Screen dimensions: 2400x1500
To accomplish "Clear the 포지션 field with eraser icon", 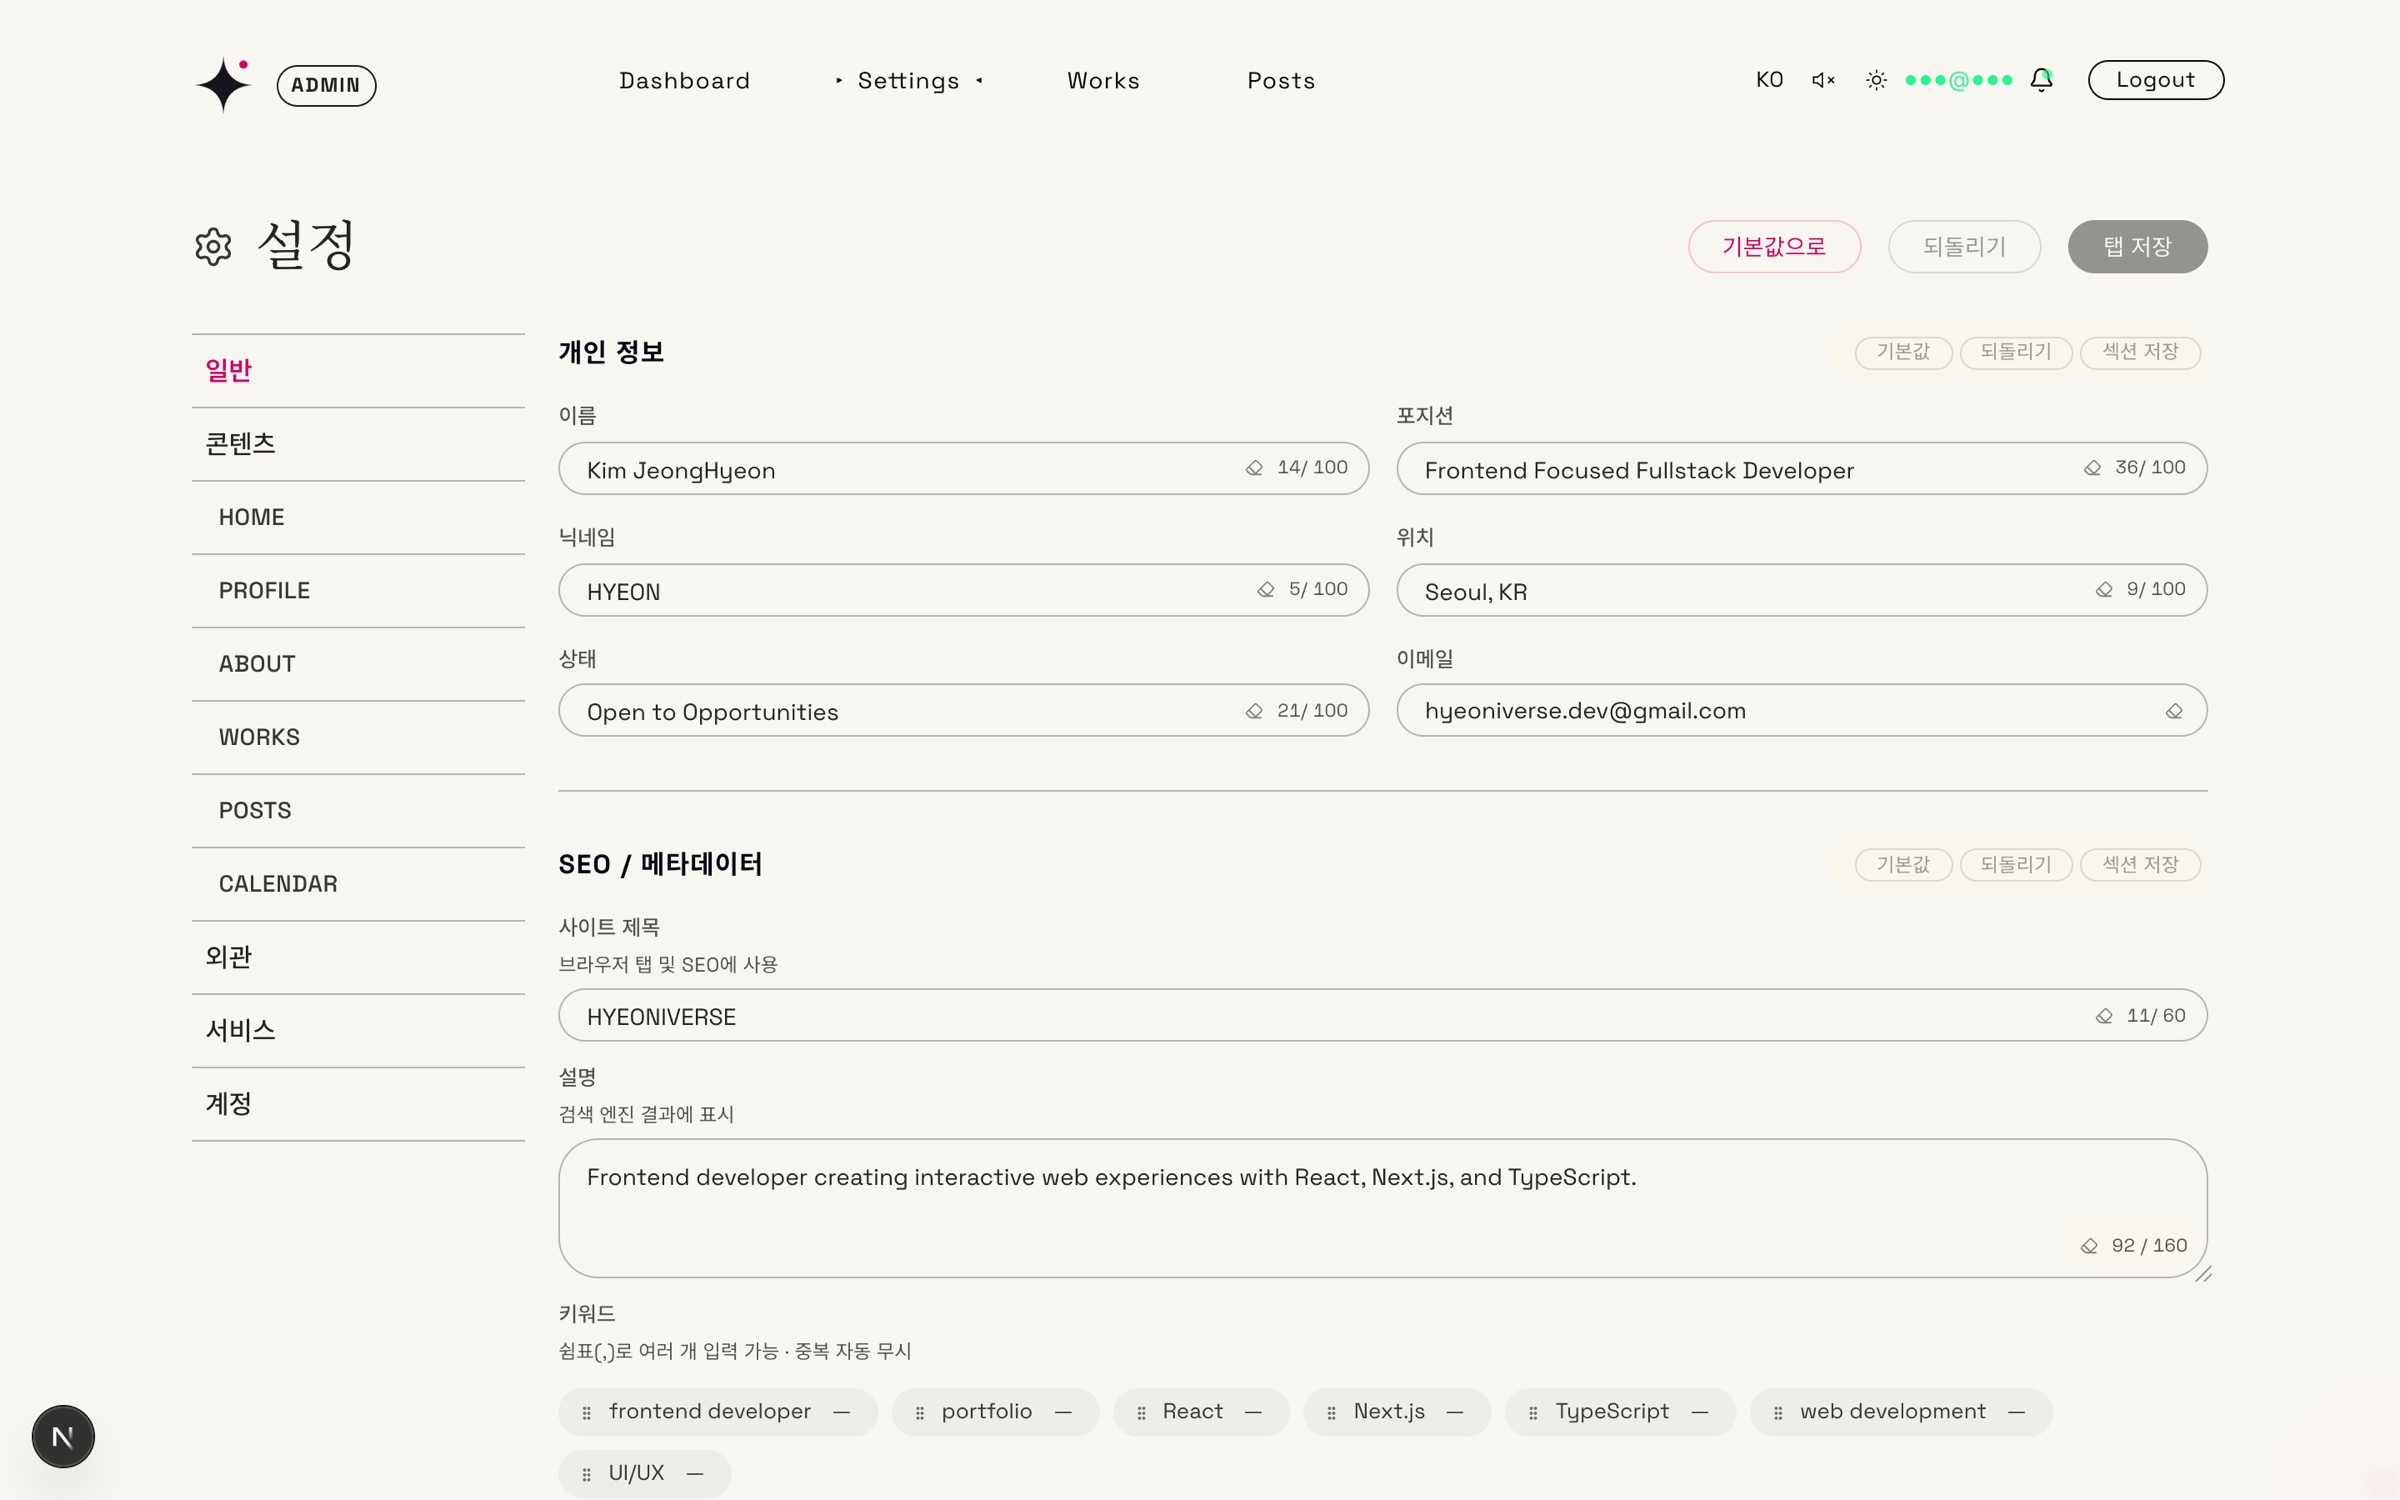I will tap(2092, 468).
